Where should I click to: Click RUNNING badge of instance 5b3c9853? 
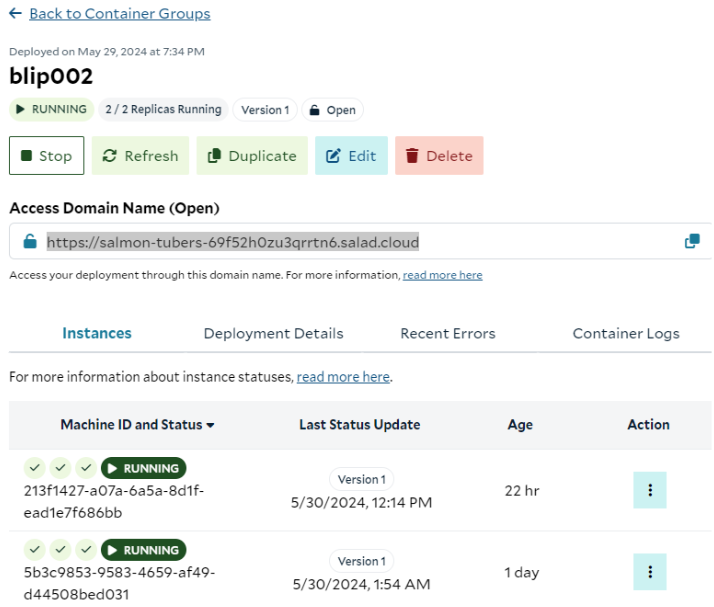pos(143,550)
